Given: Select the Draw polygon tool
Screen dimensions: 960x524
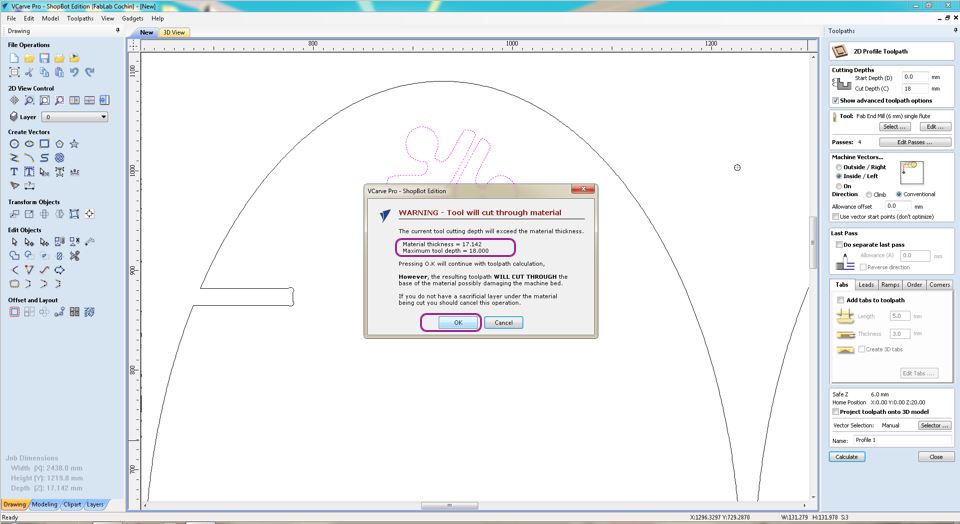Looking at the screenshot, I should pyautogui.click(x=59, y=144).
